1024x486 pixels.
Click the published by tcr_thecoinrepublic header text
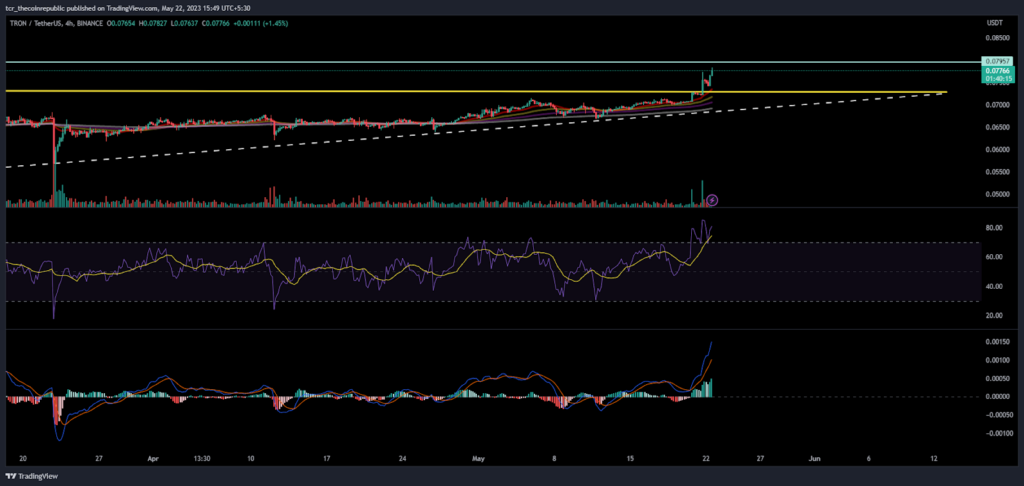[129, 8]
